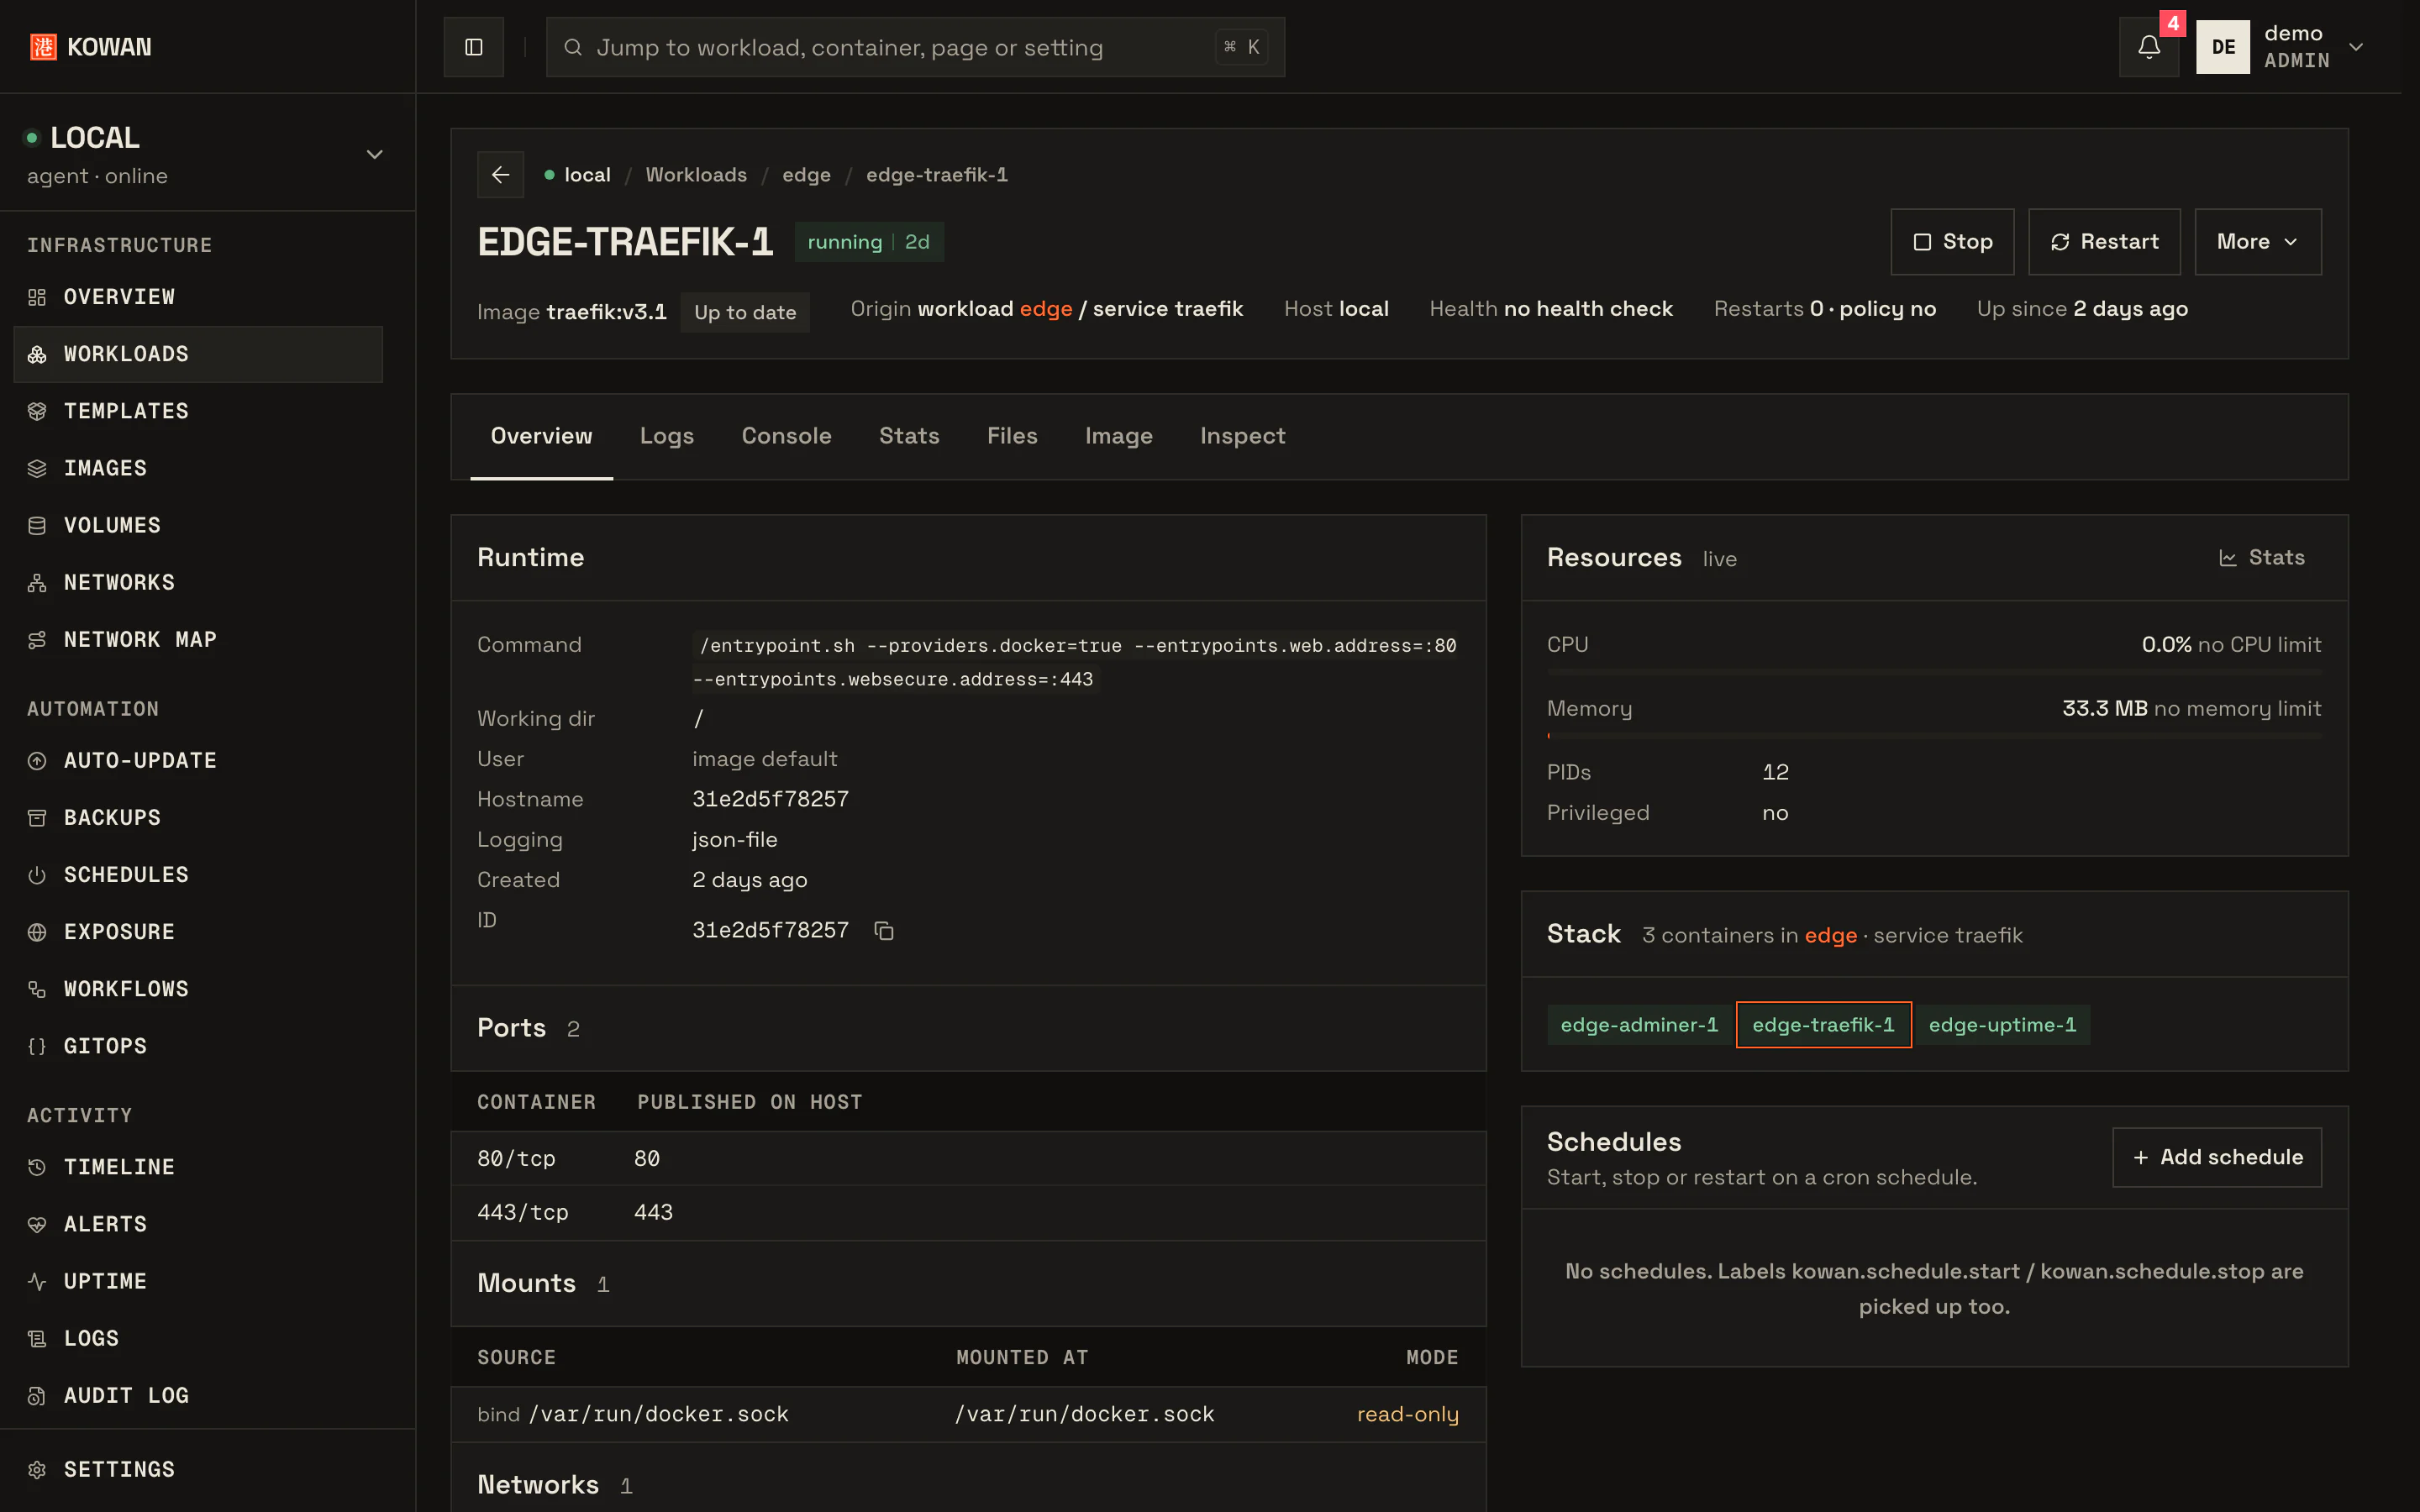Click the back arrow button
2420x1512 pixels.
[x=501, y=175]
